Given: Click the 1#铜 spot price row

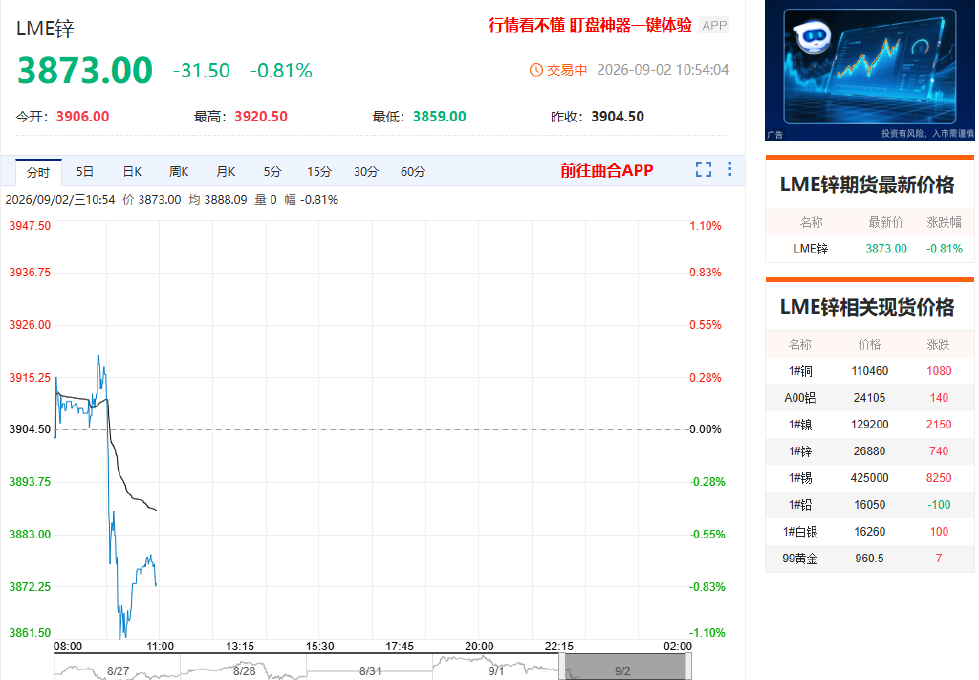Looking at the screenshot, I should click(x=870, y=371).
